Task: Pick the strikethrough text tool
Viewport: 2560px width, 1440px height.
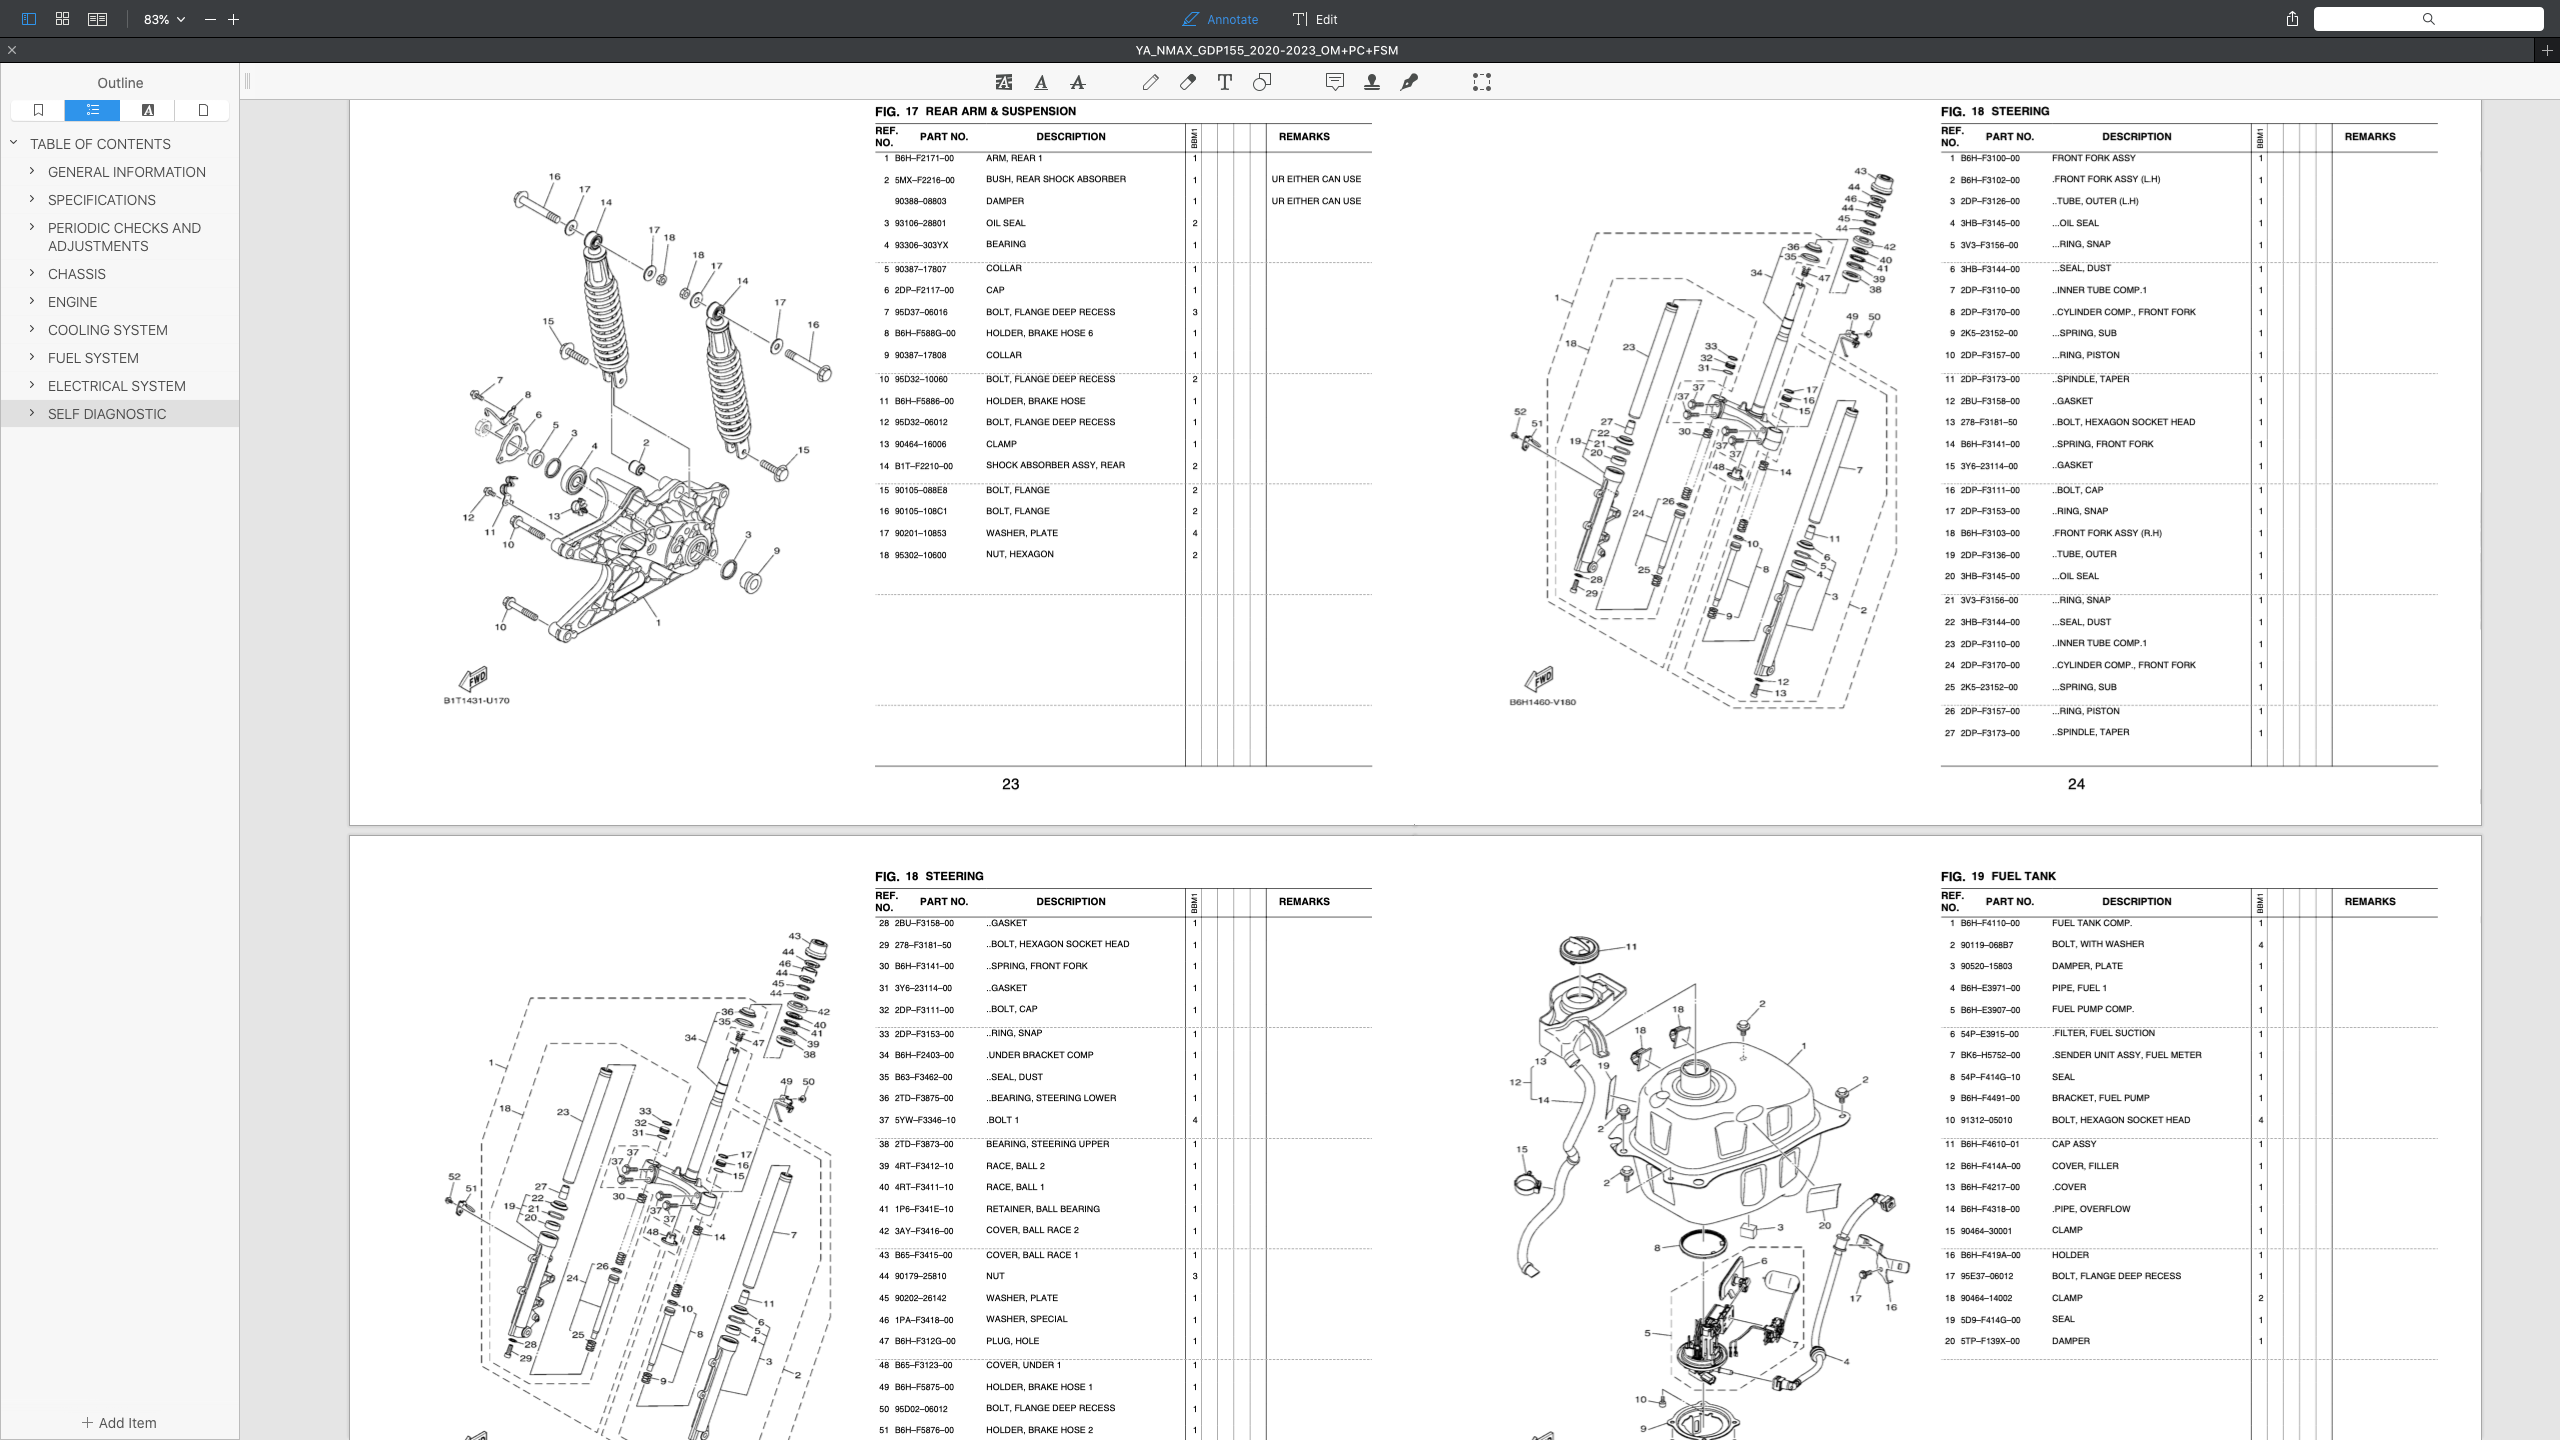Action: point(1079,82)
